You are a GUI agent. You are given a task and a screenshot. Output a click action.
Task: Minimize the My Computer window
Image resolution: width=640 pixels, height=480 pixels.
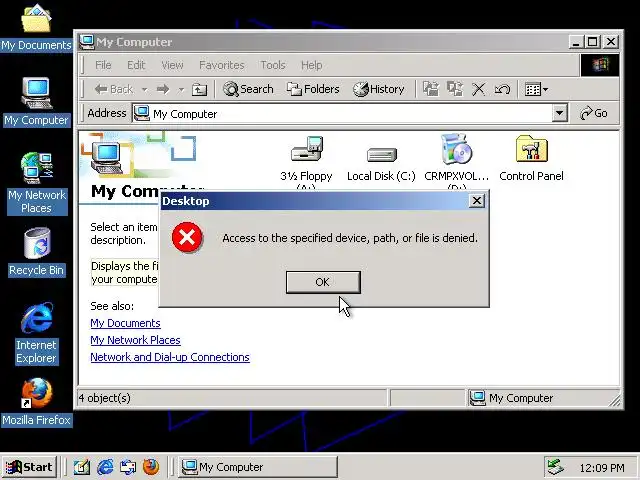(x=576, y=42)
